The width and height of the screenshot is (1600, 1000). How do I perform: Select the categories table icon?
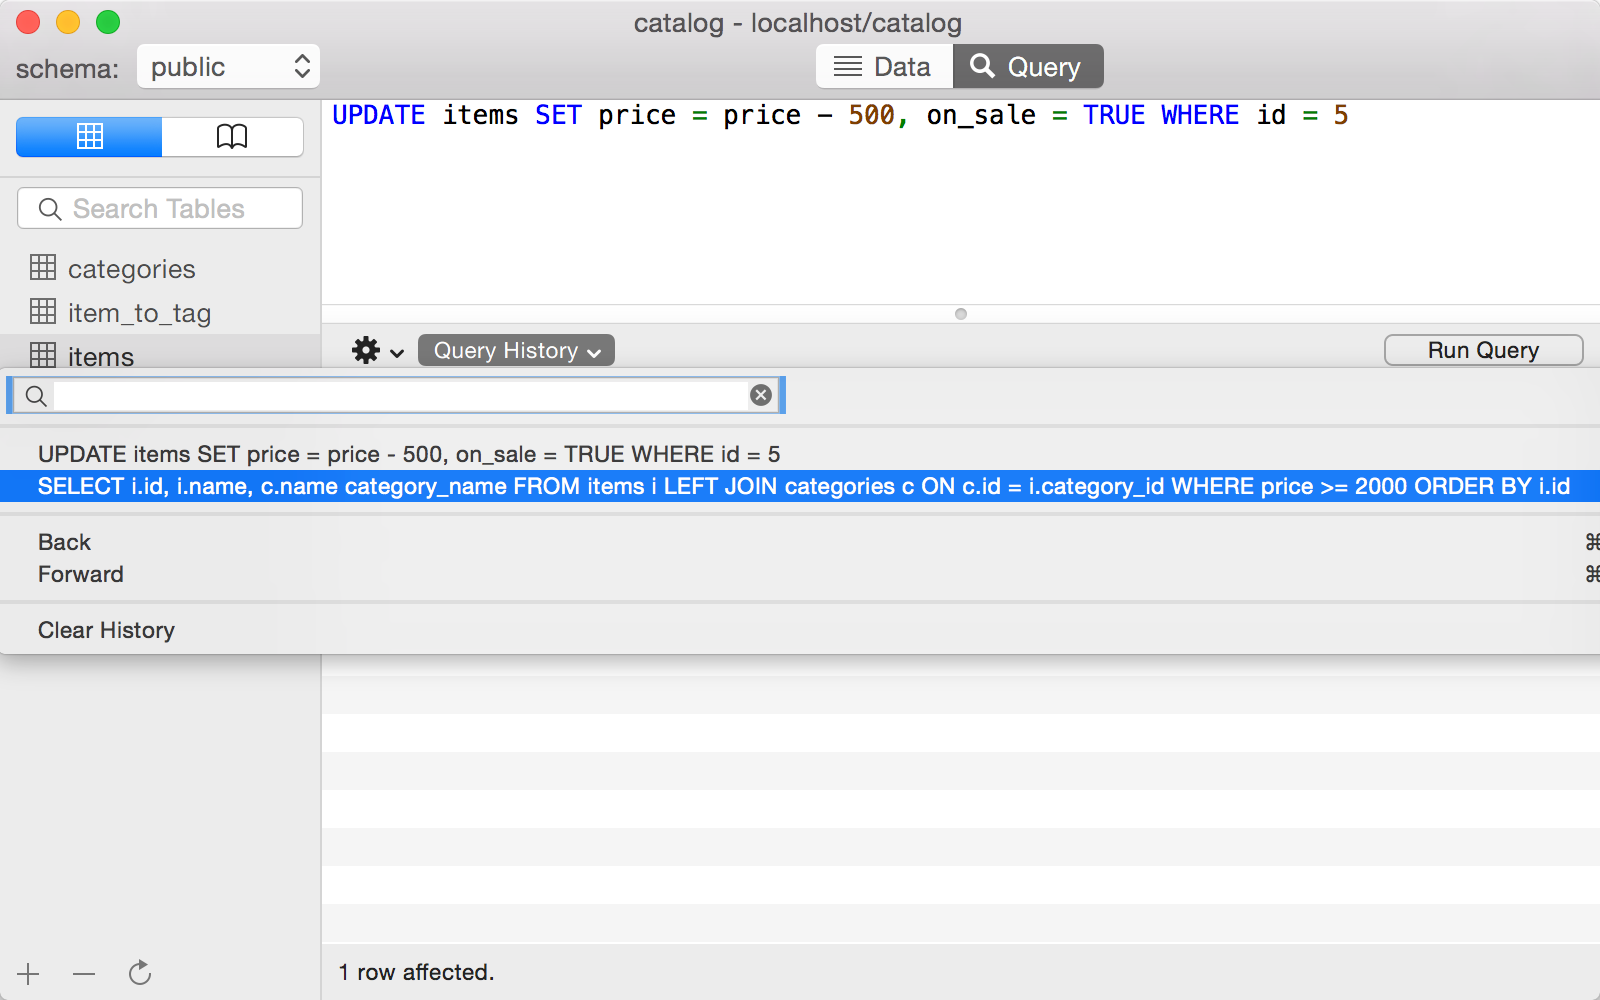tap(44, 268)
